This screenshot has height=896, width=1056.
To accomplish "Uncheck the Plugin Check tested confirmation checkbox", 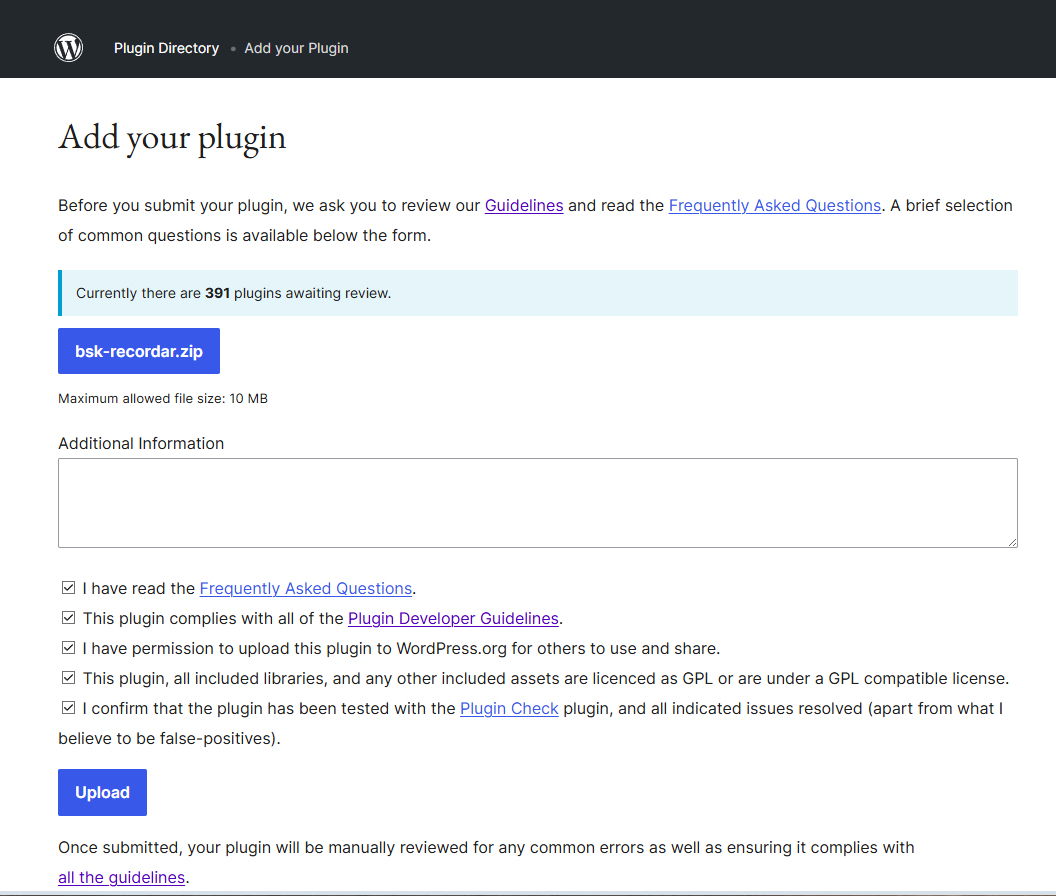I will [x=68, y=708].
